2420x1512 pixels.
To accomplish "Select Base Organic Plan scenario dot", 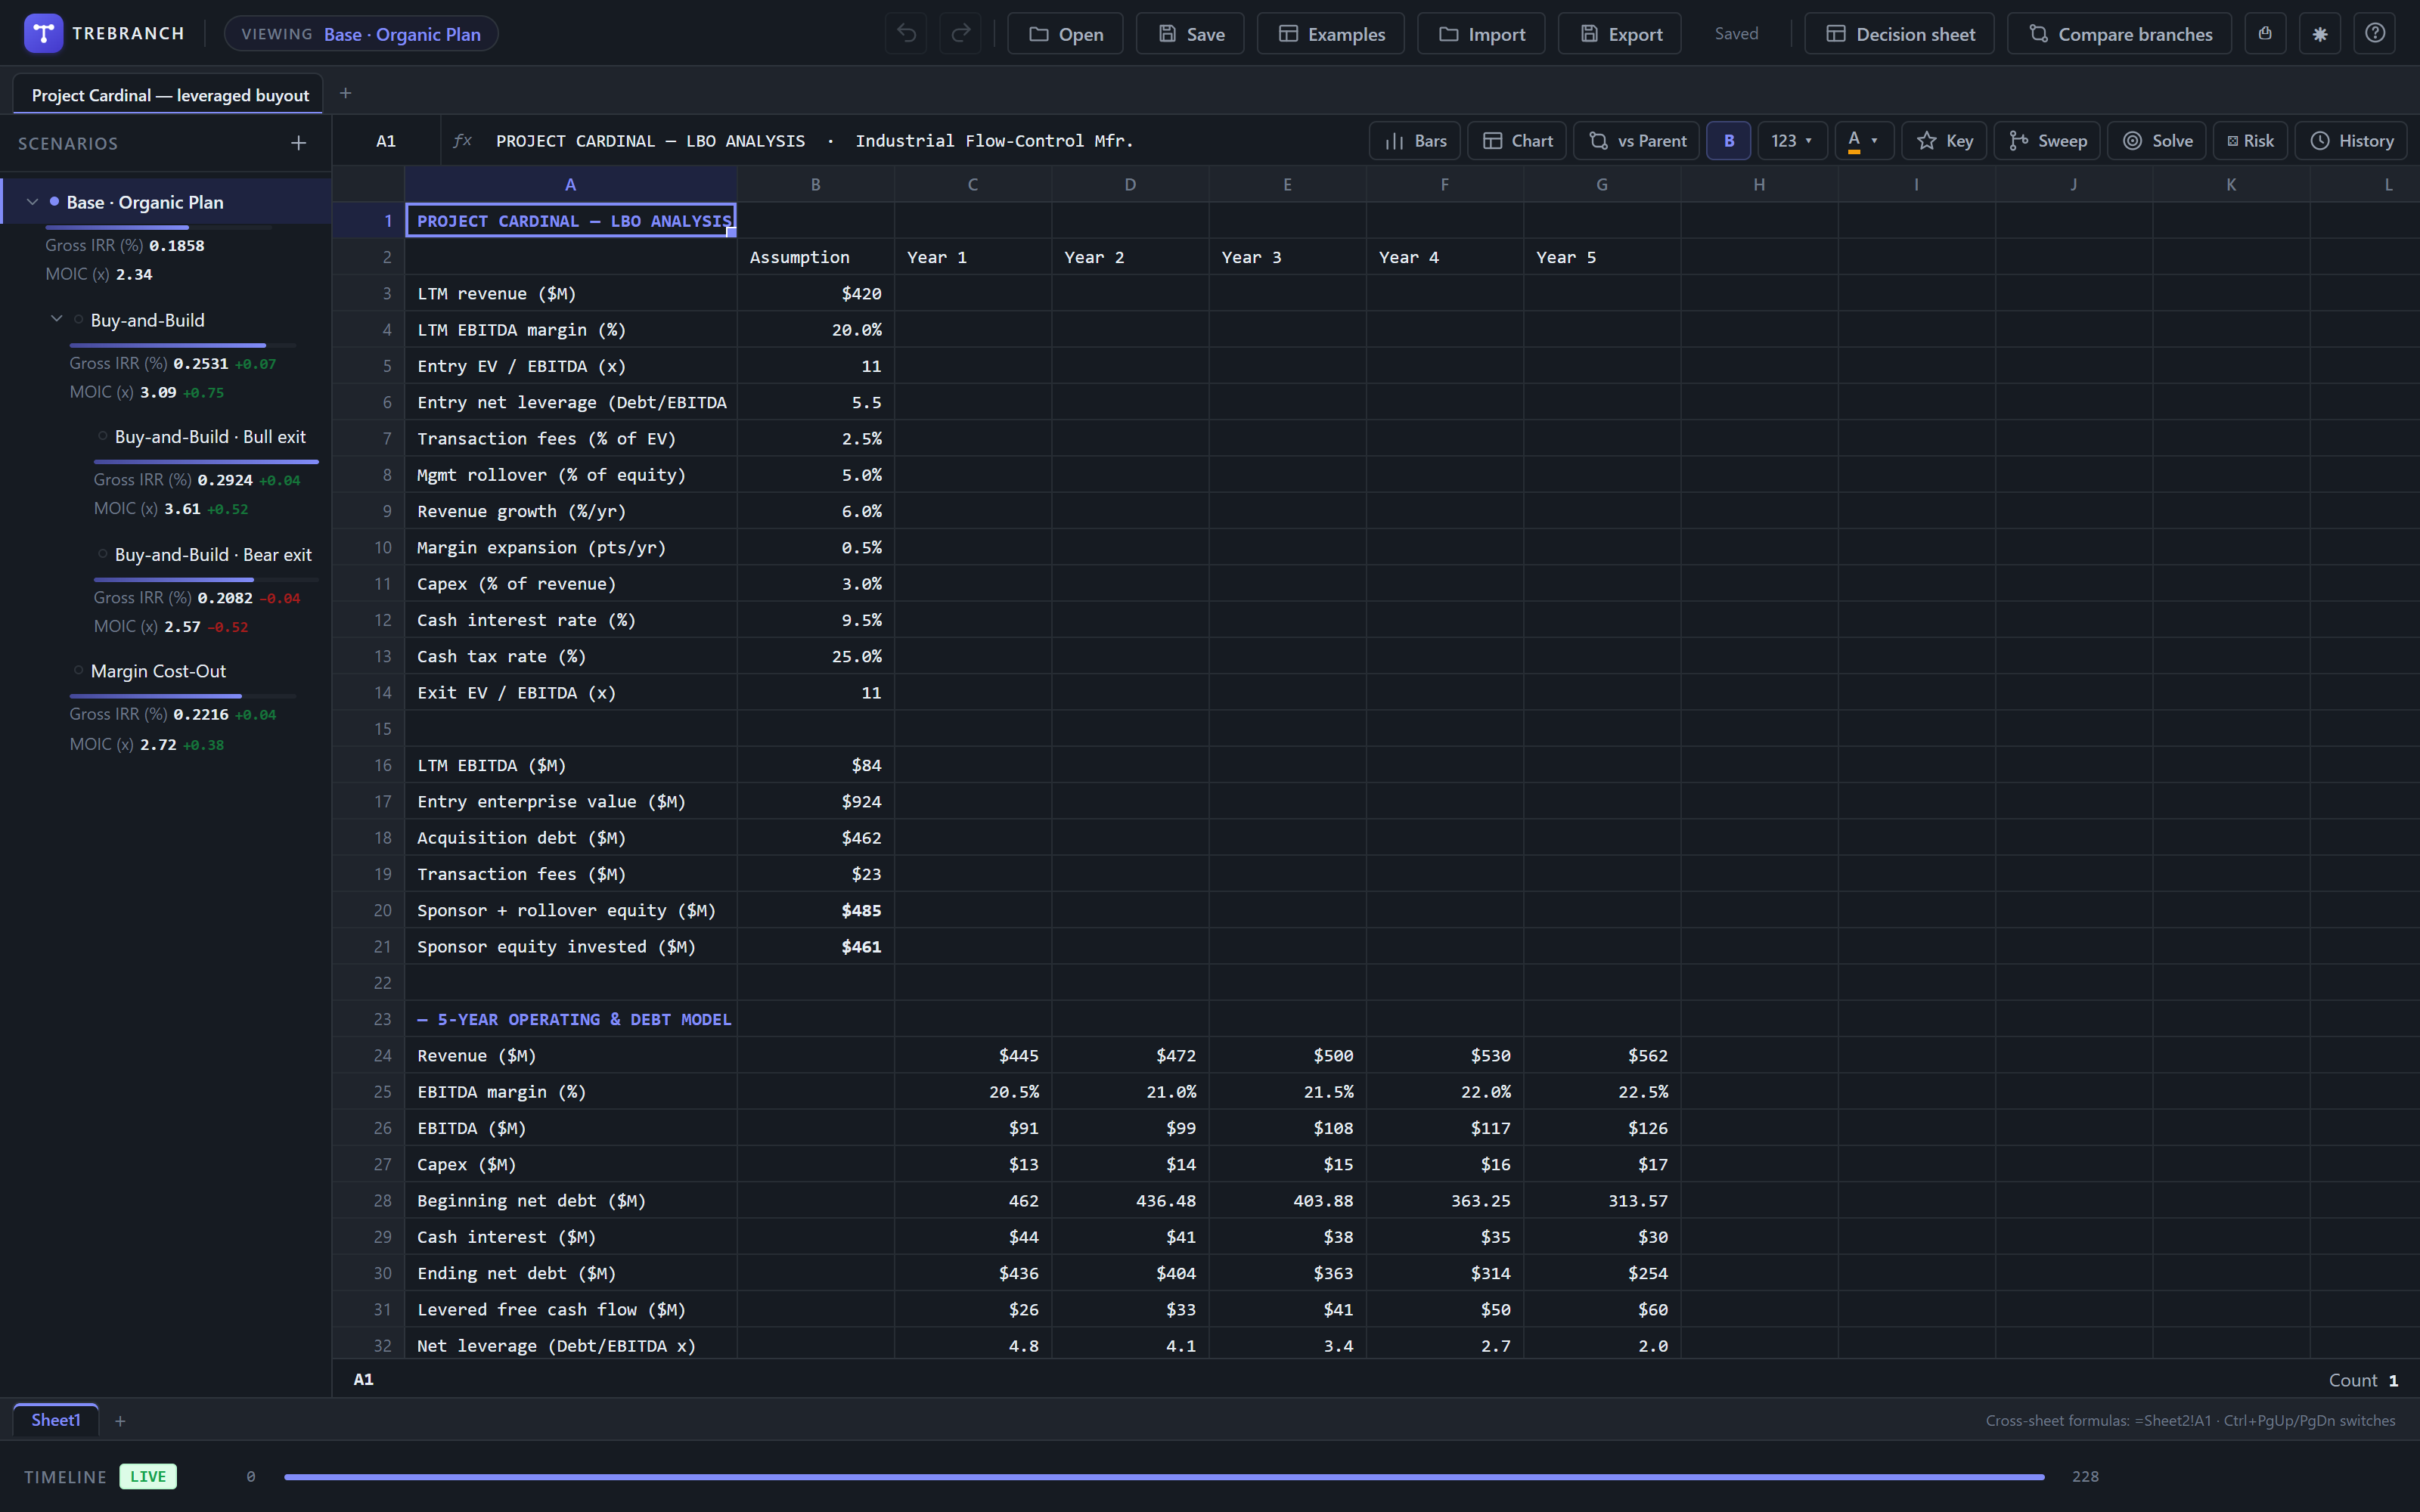I will tap(54, 202).
